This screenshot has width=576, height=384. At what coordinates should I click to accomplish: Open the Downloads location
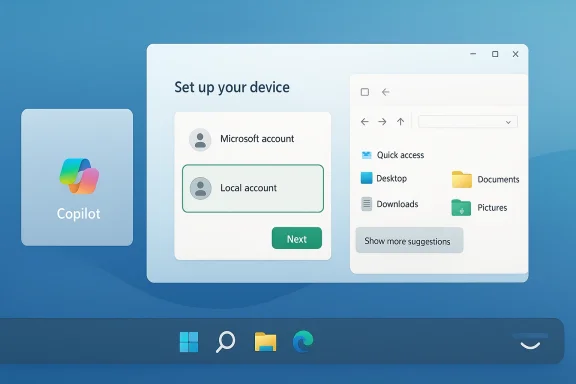coord(390,204)
